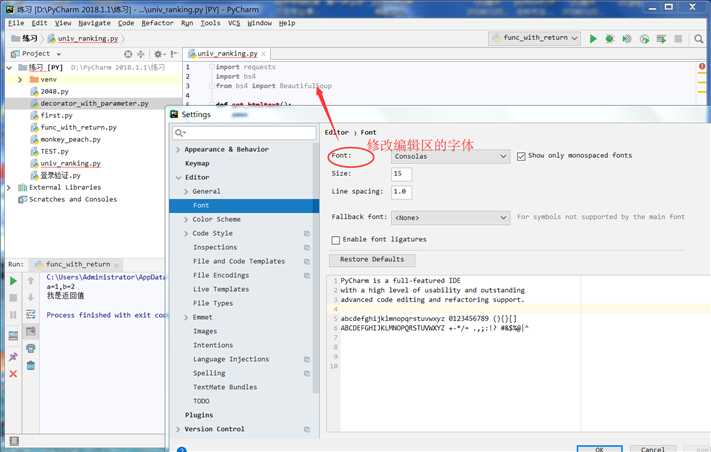Click the Settings search field
Screen dimensions: 711x452
tap(244, 133)
